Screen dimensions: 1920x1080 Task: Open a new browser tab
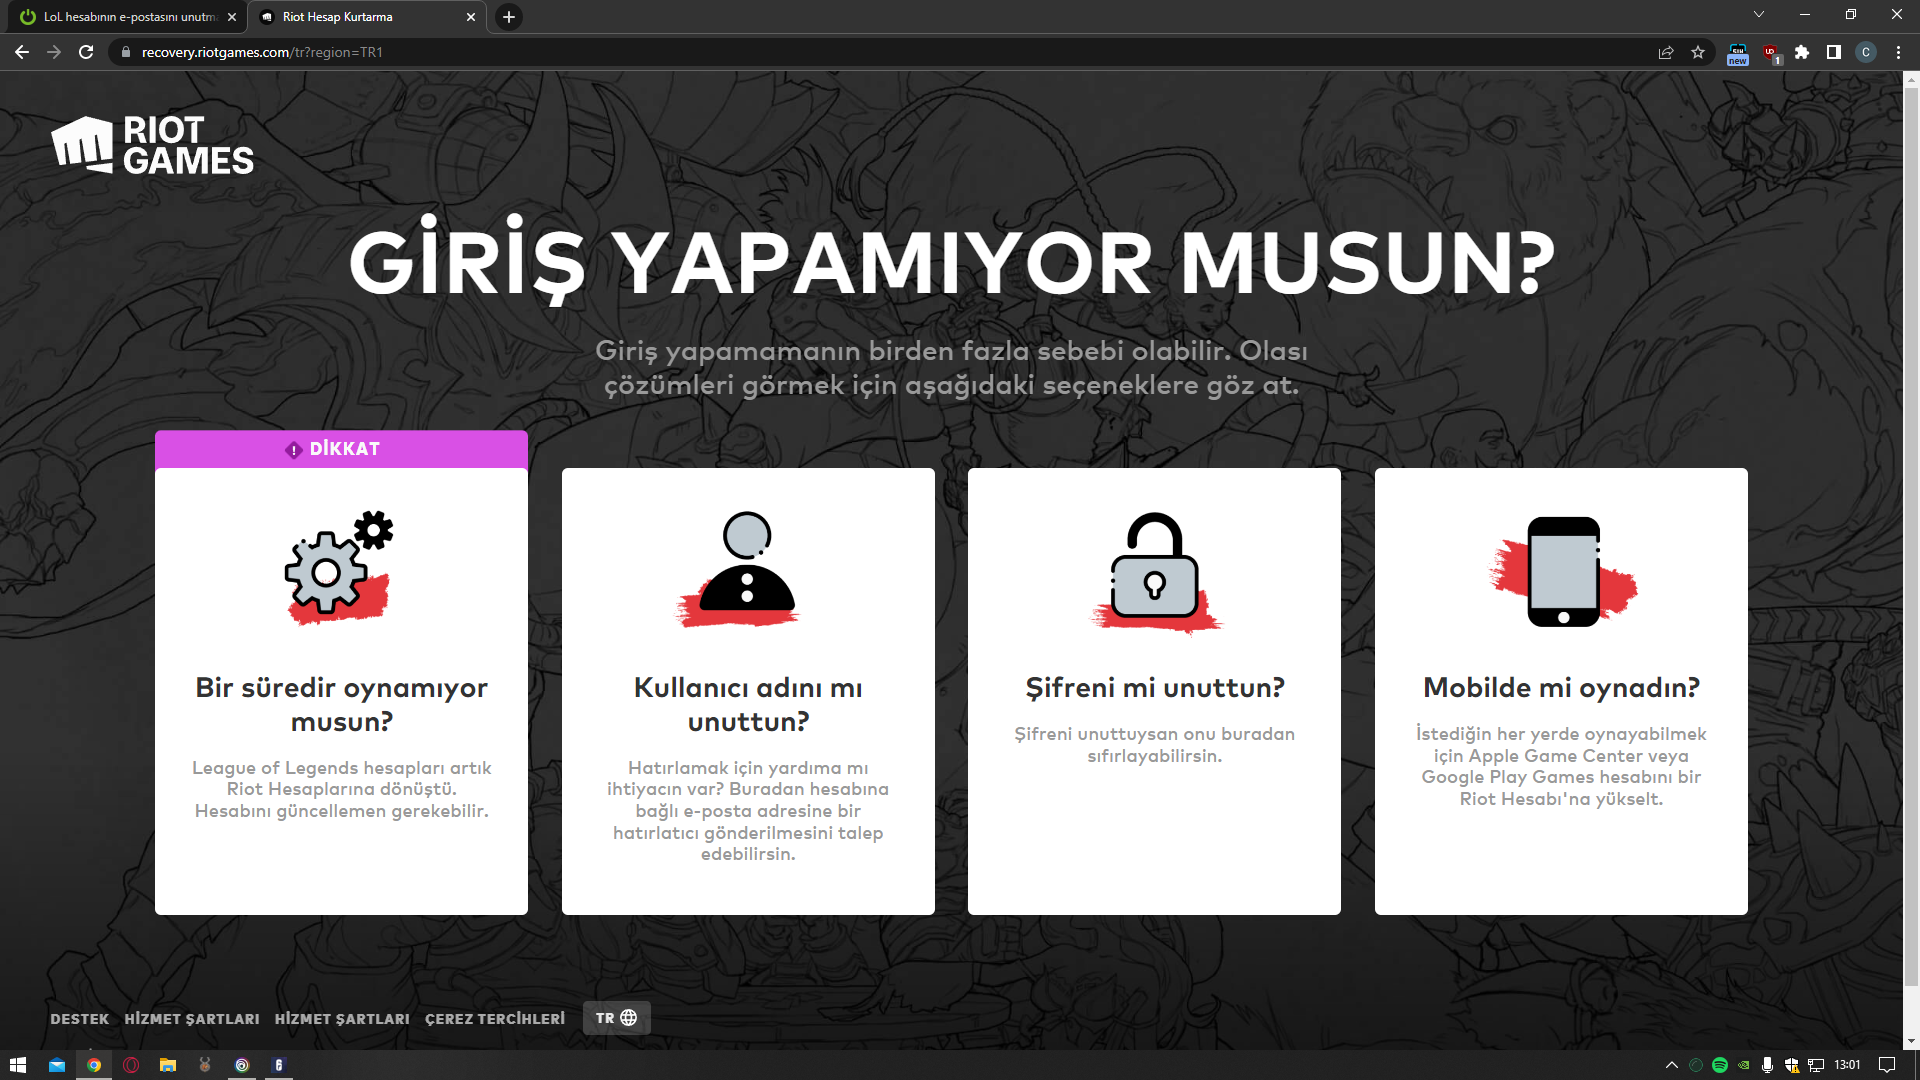tap(509, 17)
